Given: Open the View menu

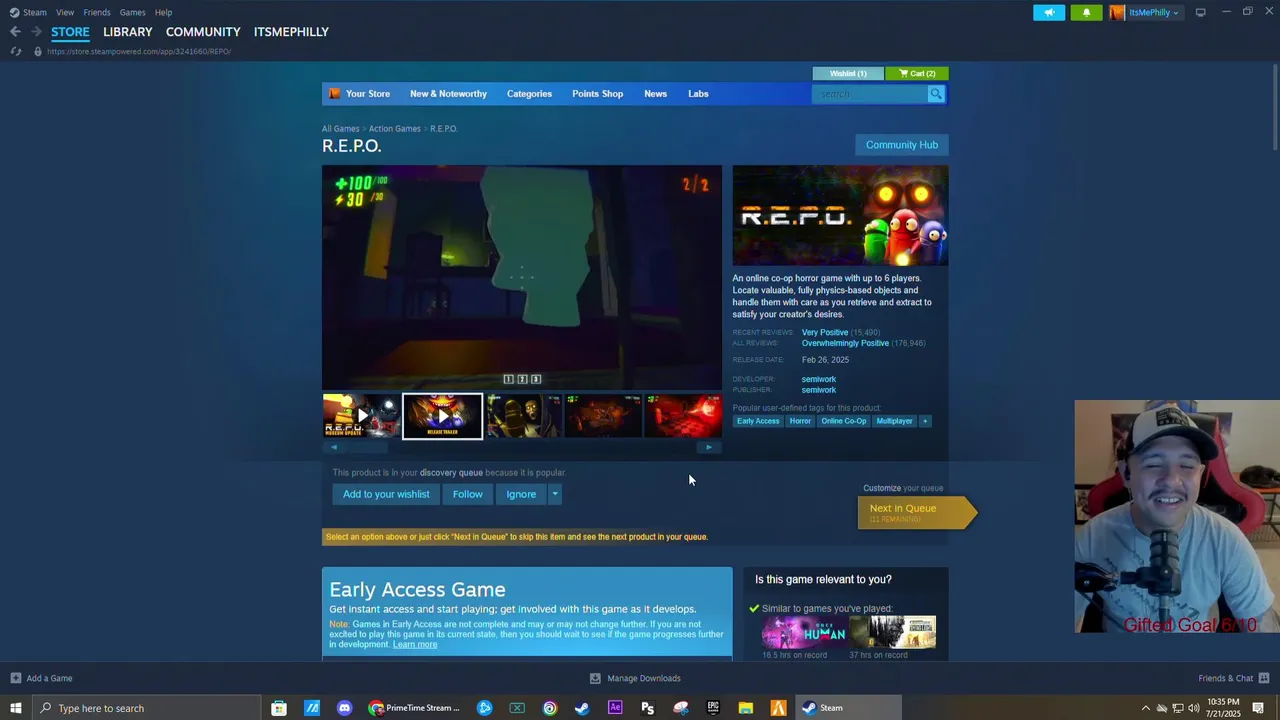Looking at the screenshot, I should pyautogui.click(x=65, y=12).
